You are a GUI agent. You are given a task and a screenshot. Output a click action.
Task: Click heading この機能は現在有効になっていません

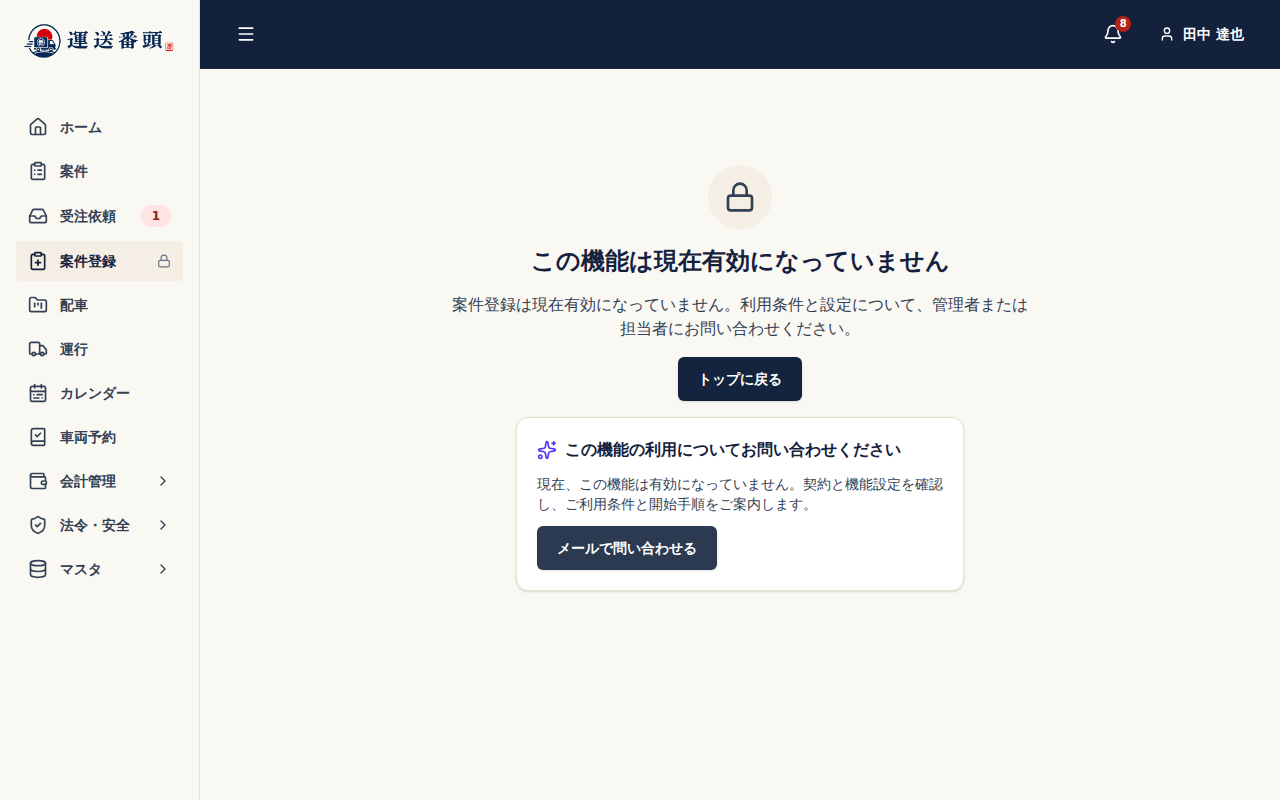[x=740, y=261]
